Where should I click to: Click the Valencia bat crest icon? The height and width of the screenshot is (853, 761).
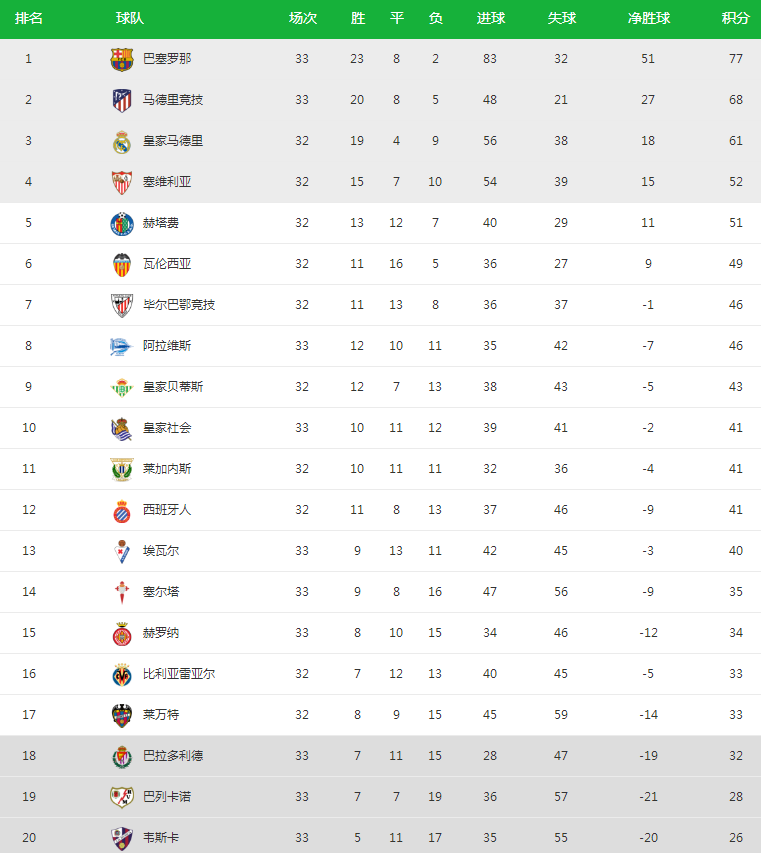pos(122,264)
